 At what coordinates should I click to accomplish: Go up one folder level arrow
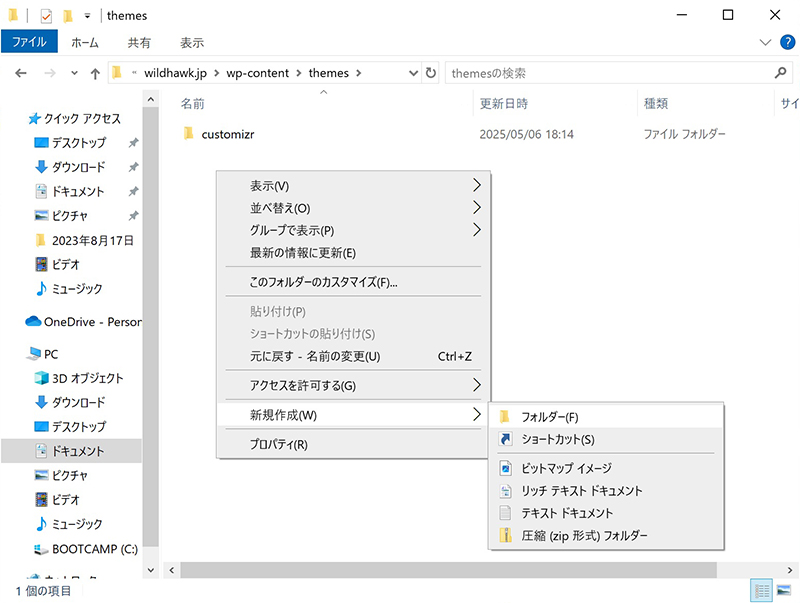click(x=95, y=73)
